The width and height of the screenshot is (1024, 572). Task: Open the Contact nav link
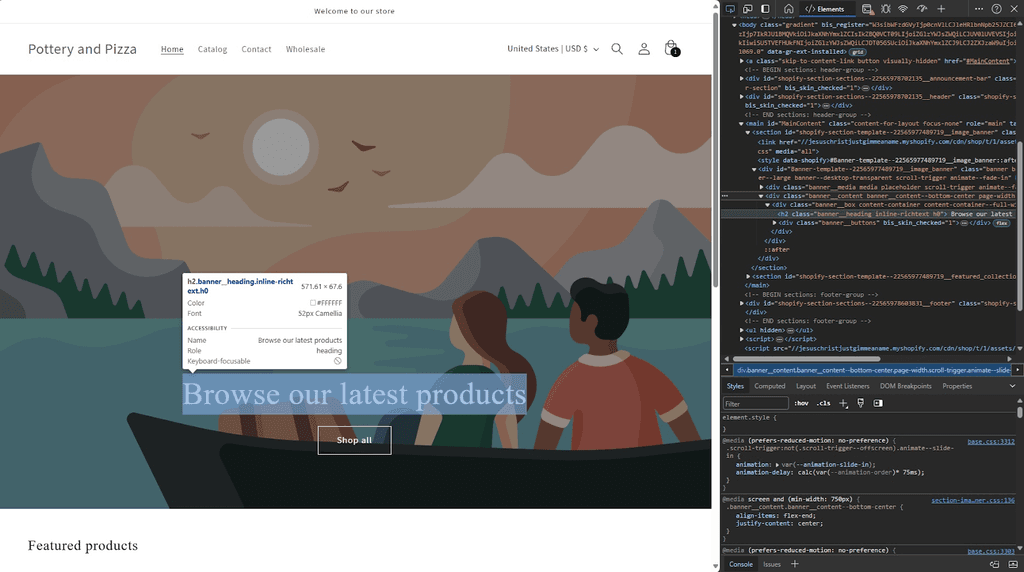(256, 49)
